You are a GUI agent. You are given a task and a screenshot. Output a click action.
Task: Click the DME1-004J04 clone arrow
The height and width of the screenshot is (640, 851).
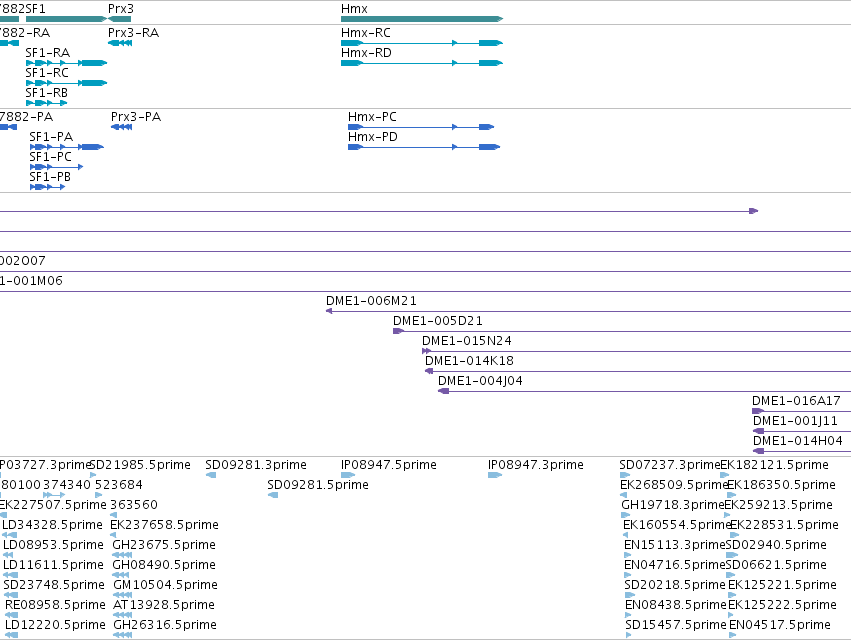[x=443, y=391]
